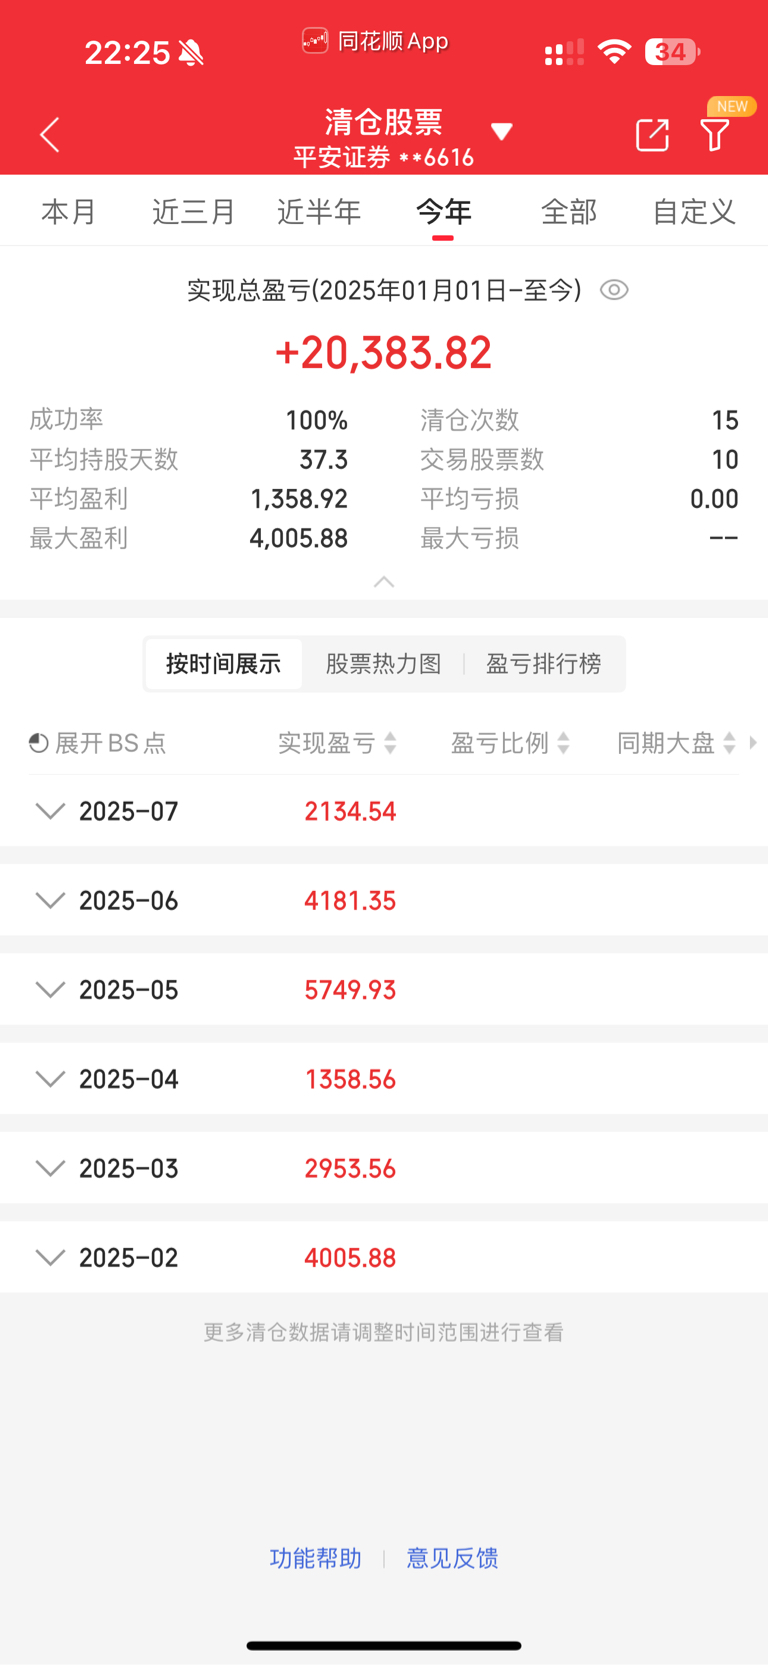Open the share export icon
Image resolution: width=768 pixels, height=1665 pixels.
point(652,134)
